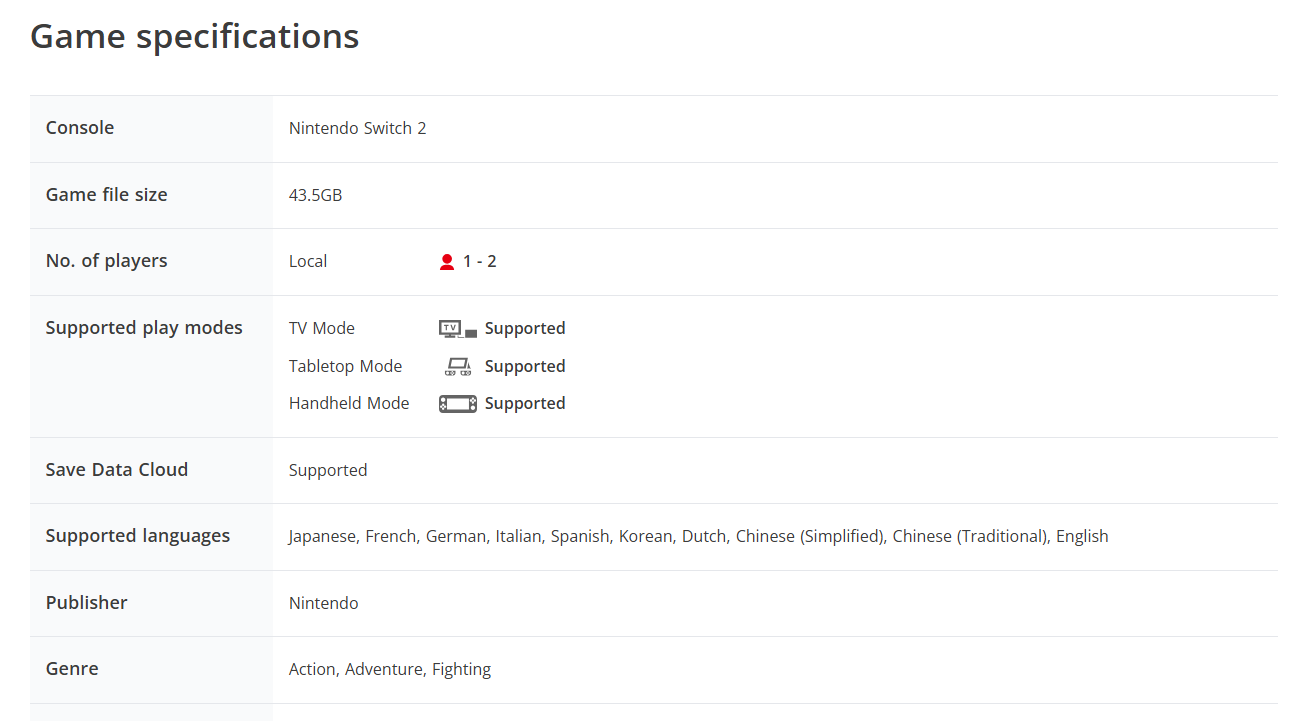Click the Supported play modes label

(144, 328)
